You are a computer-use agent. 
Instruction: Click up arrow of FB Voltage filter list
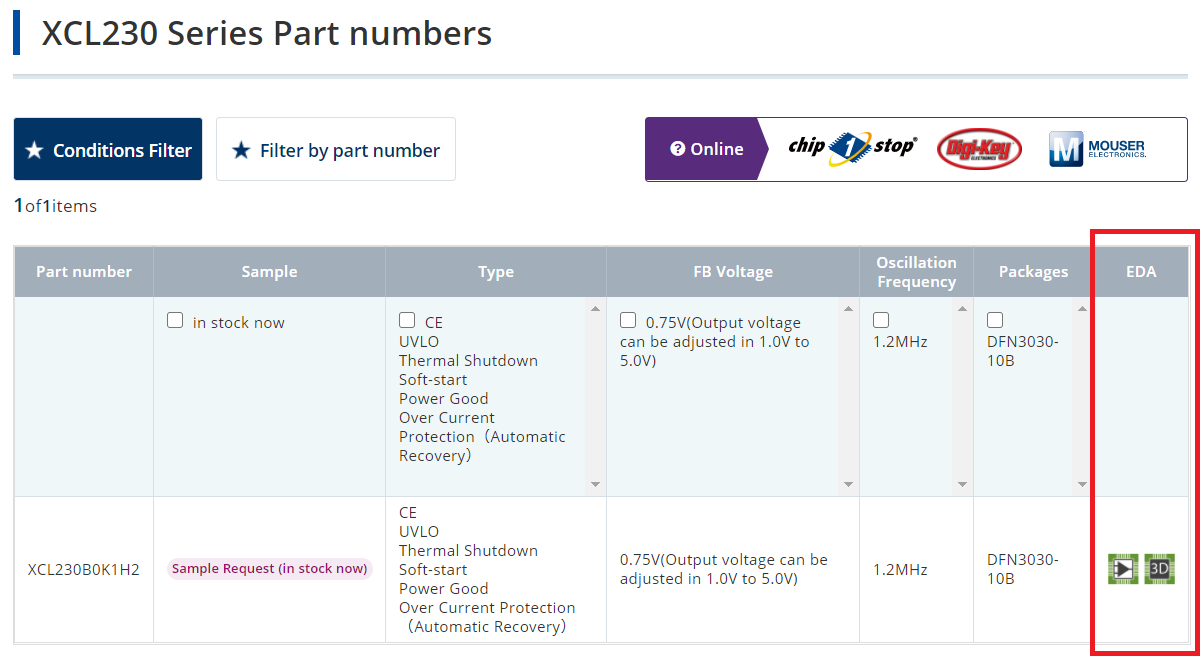coord(848,309)
